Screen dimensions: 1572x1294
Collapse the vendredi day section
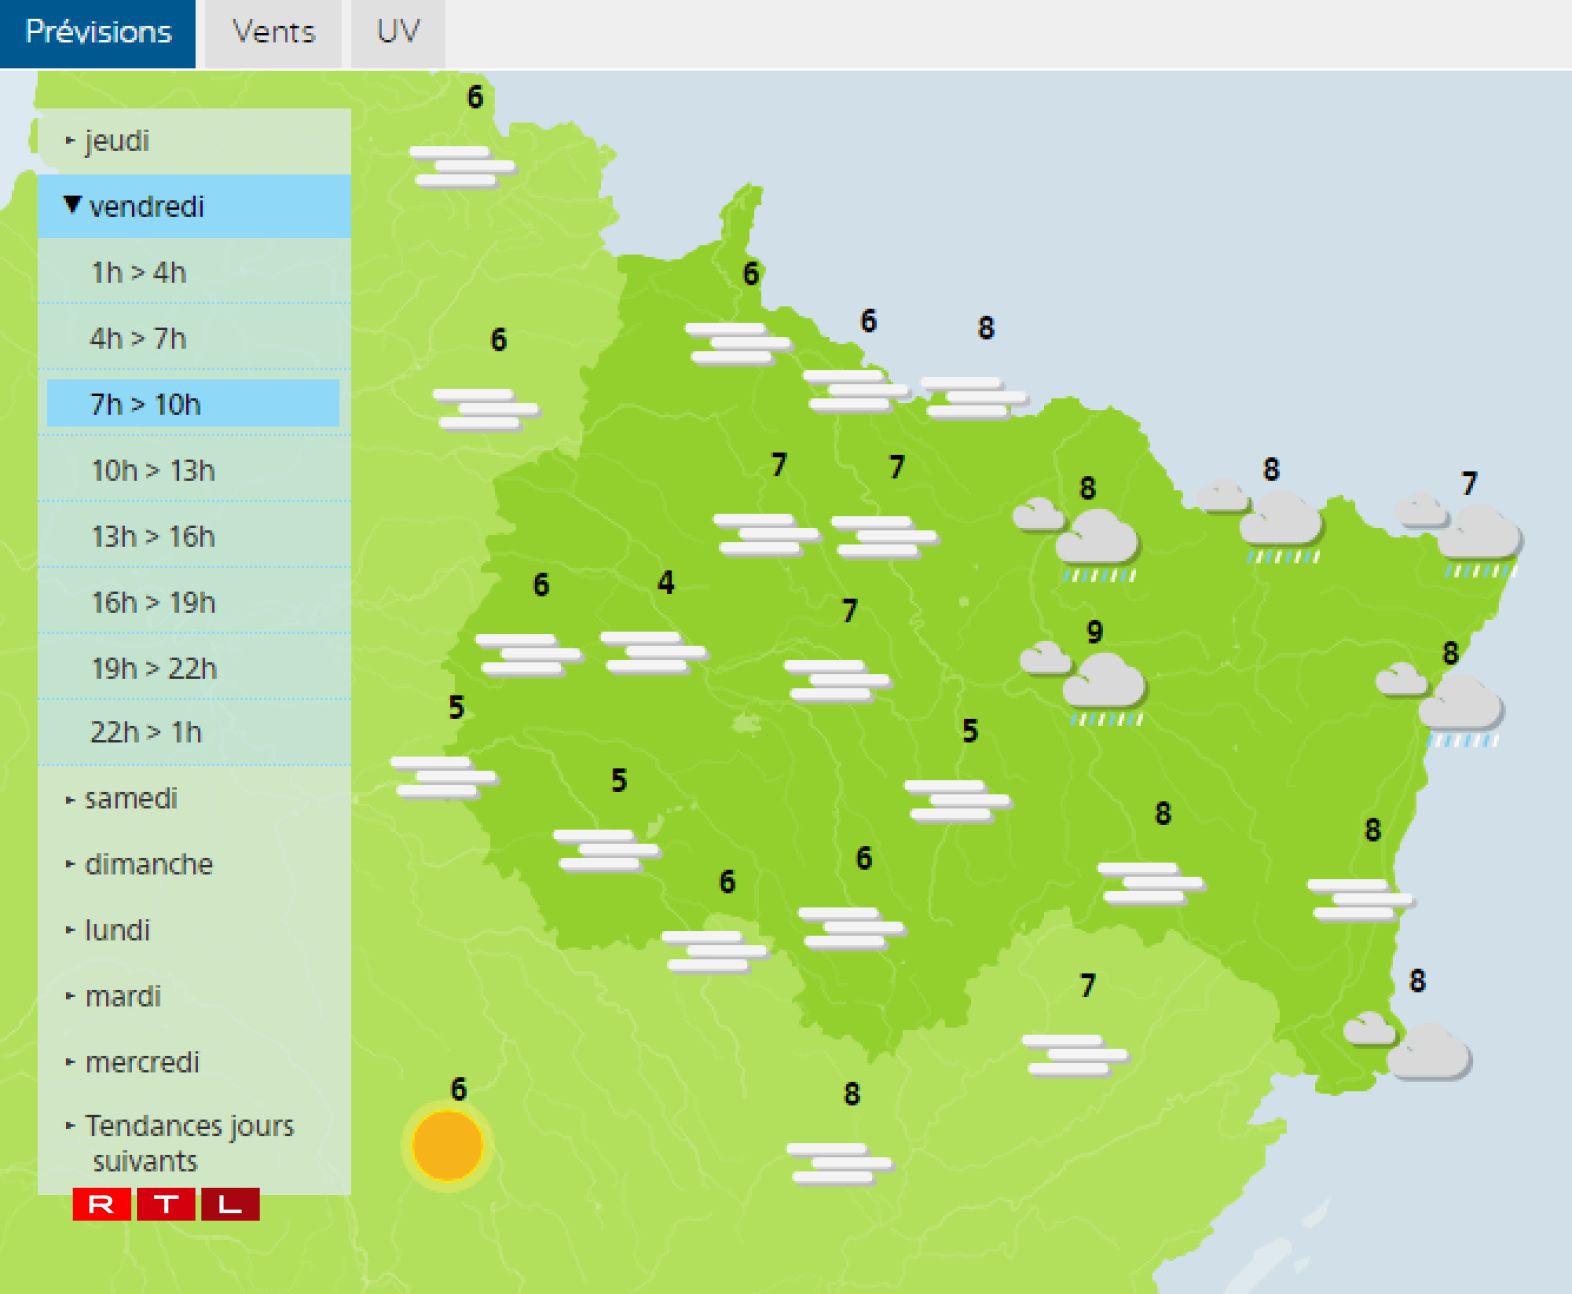pyautogui.click(x=146, y=207)
